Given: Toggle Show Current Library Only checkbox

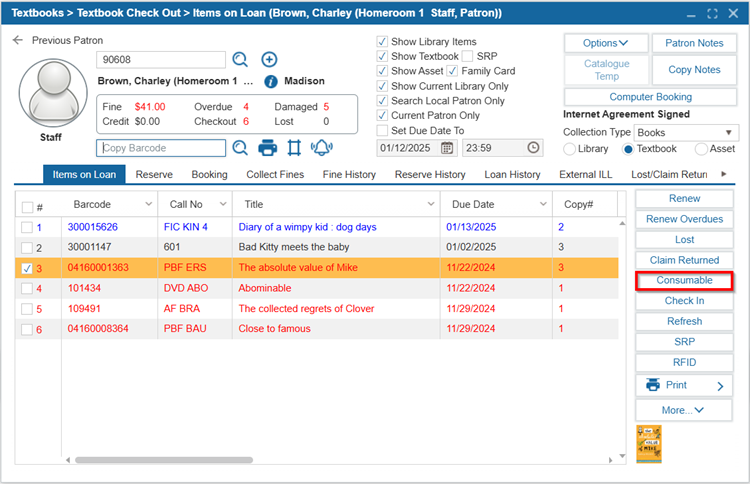Looking at the screenshot, I should [x=382, y=86].
